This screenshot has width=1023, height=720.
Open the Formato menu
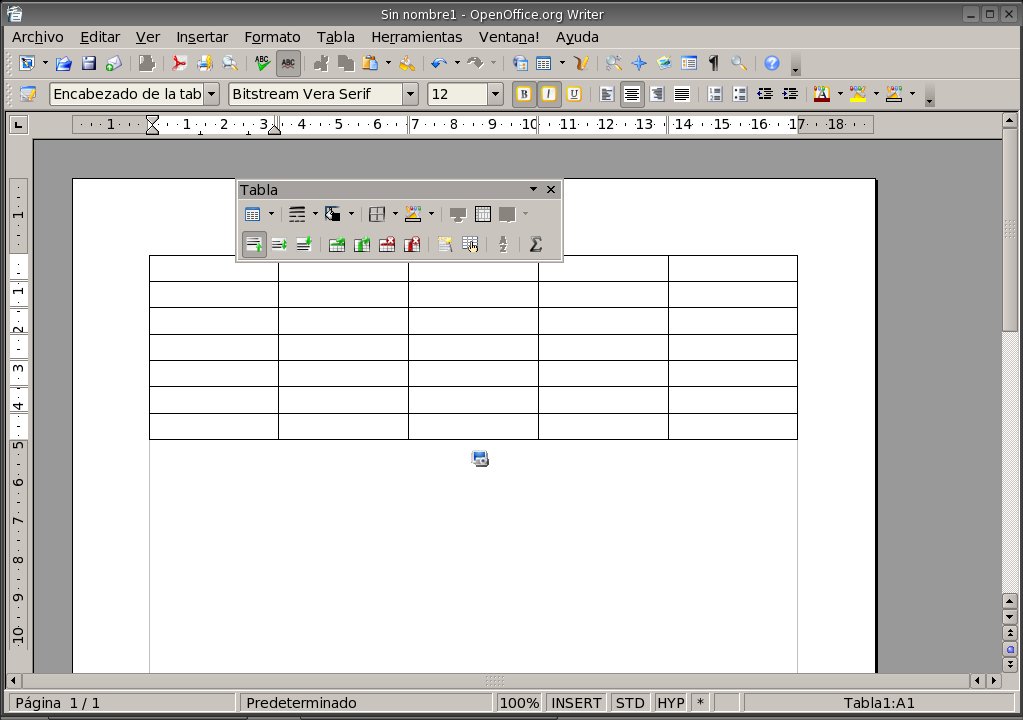coord(272,37)
